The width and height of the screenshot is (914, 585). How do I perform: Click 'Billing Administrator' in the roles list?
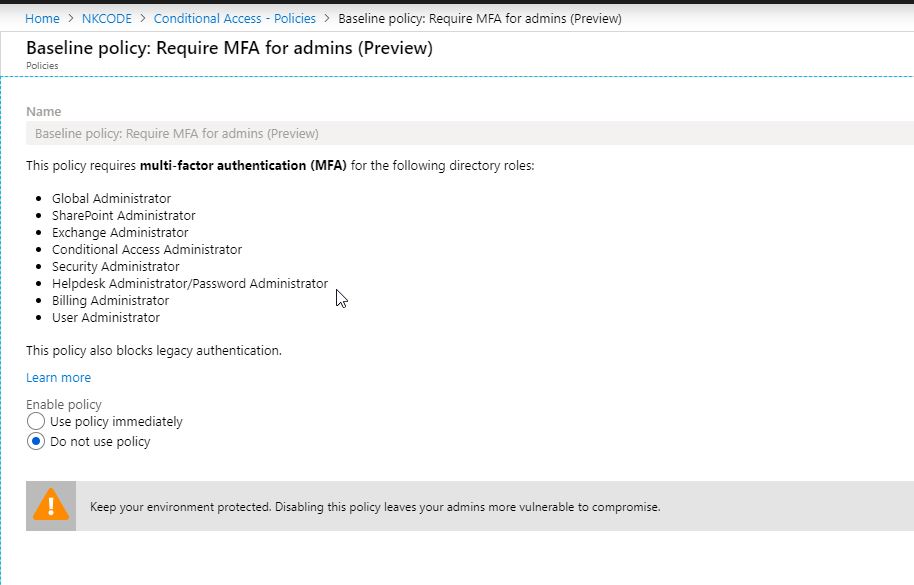tap(110, 301)
